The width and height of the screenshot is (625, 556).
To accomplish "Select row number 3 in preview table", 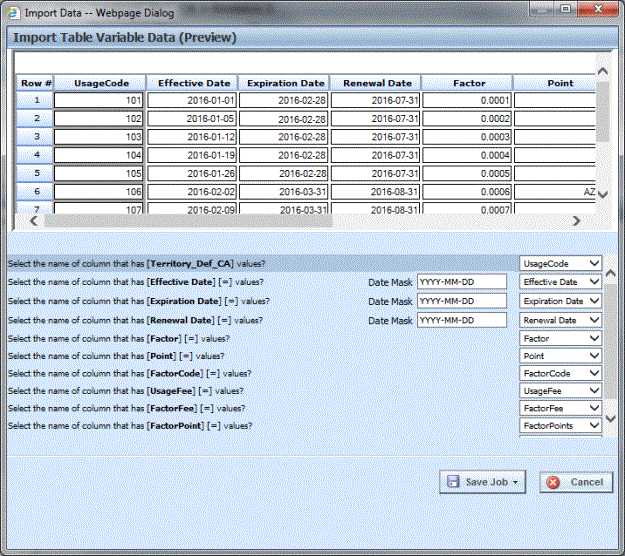I will tap(36, 137).
